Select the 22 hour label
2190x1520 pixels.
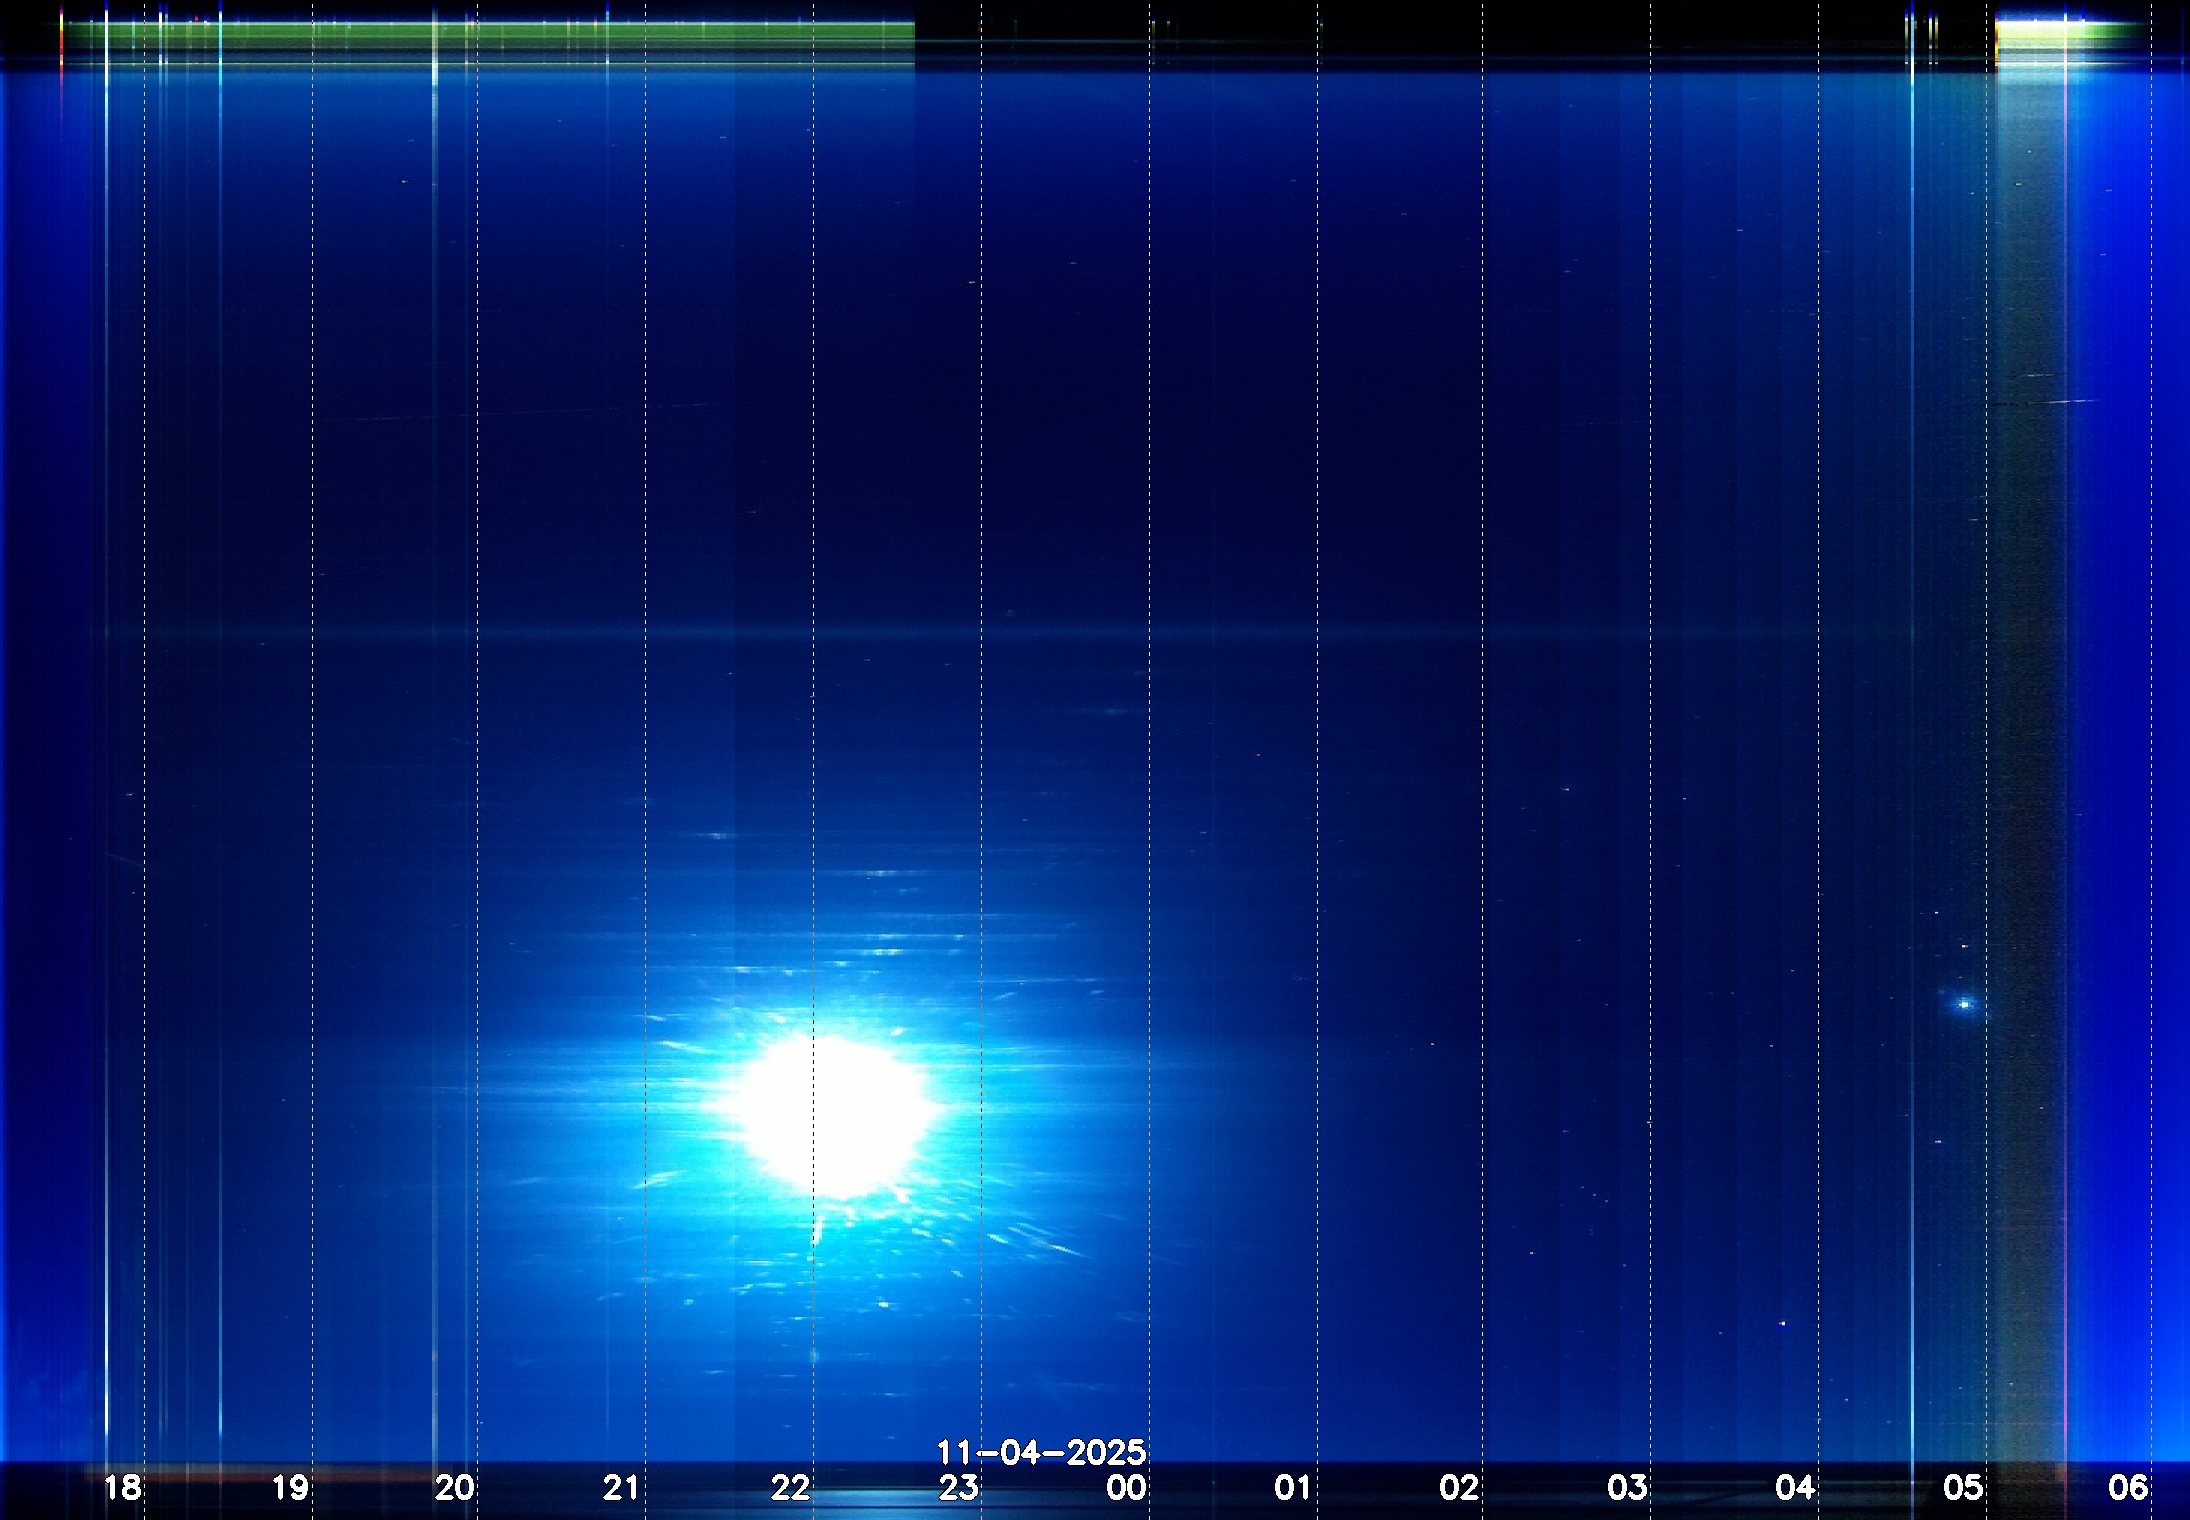790,1488
